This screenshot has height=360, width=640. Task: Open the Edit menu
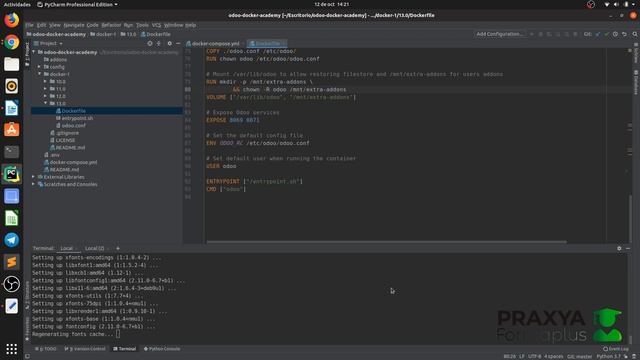42,25
